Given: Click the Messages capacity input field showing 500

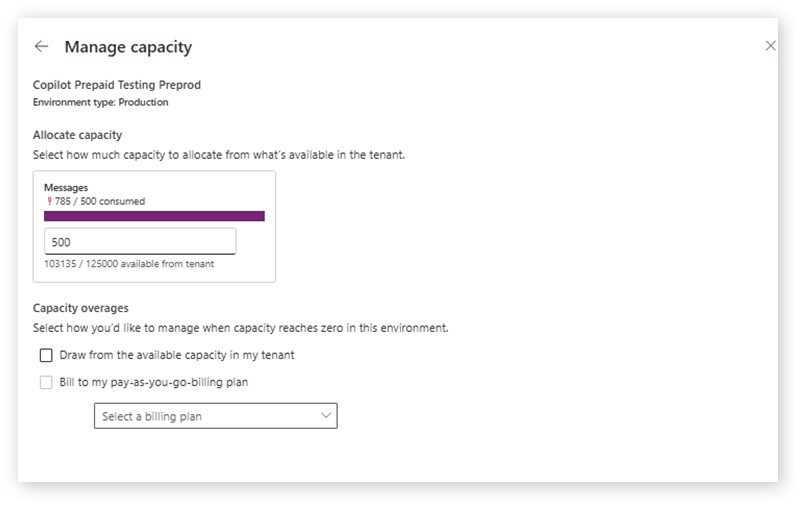Looking at the screenshot, I should [140, 242].
